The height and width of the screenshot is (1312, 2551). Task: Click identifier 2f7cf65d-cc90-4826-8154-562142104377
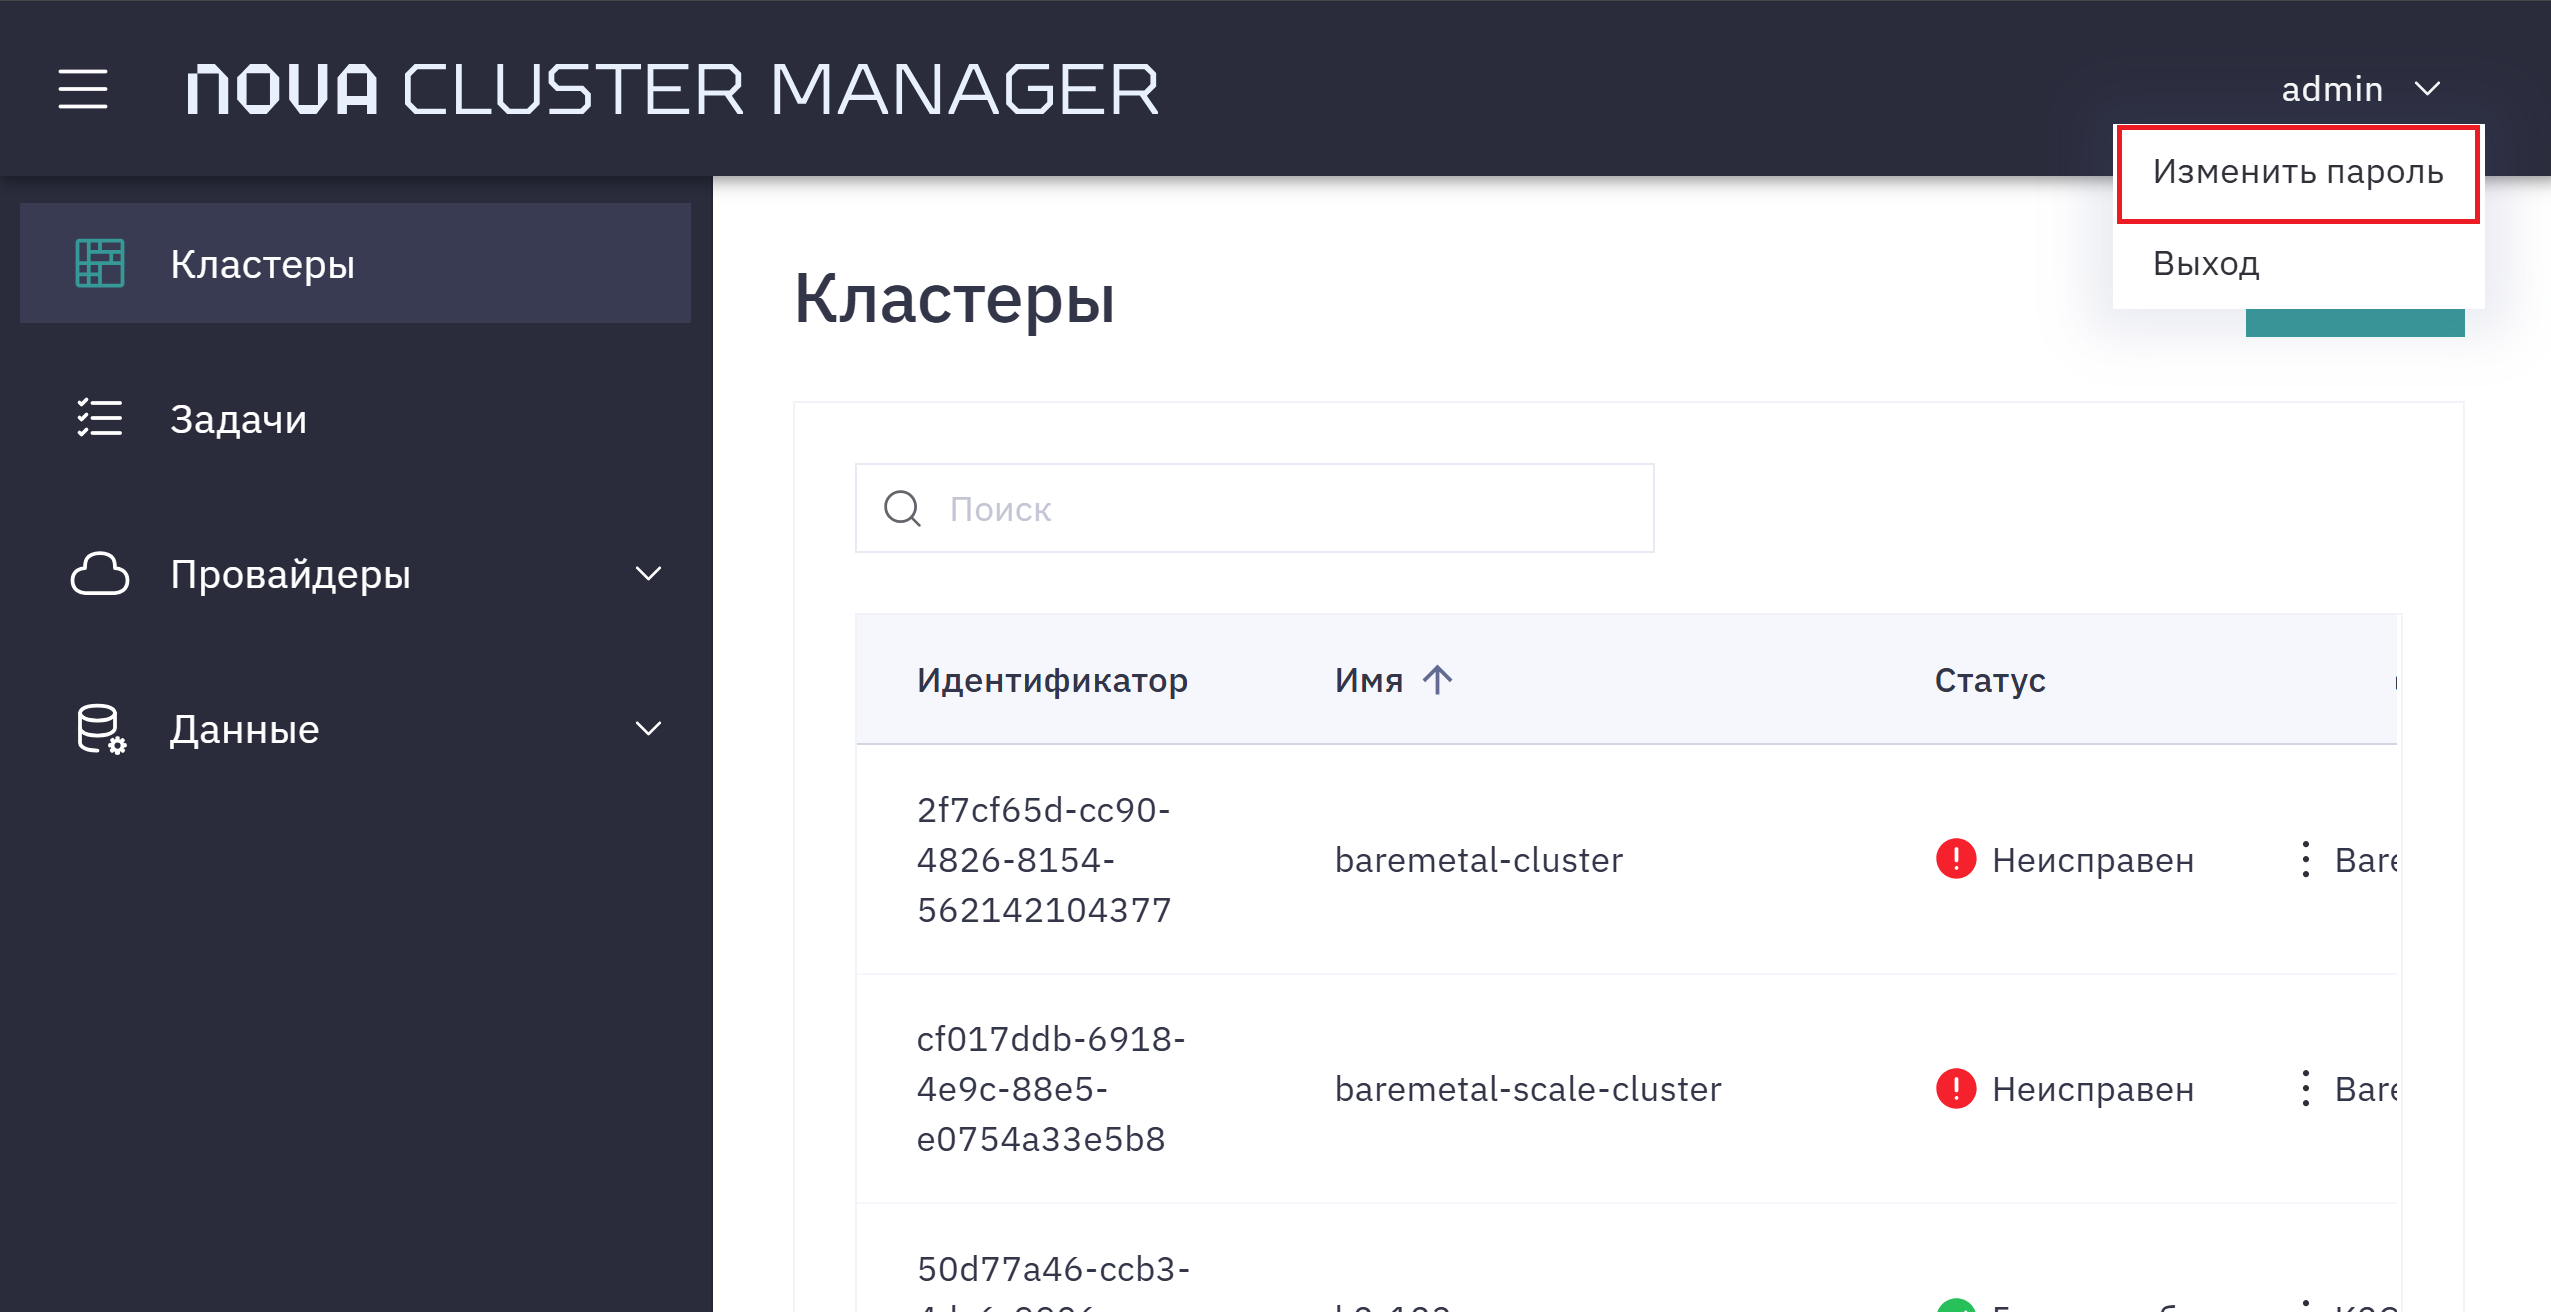point(1044,859)
